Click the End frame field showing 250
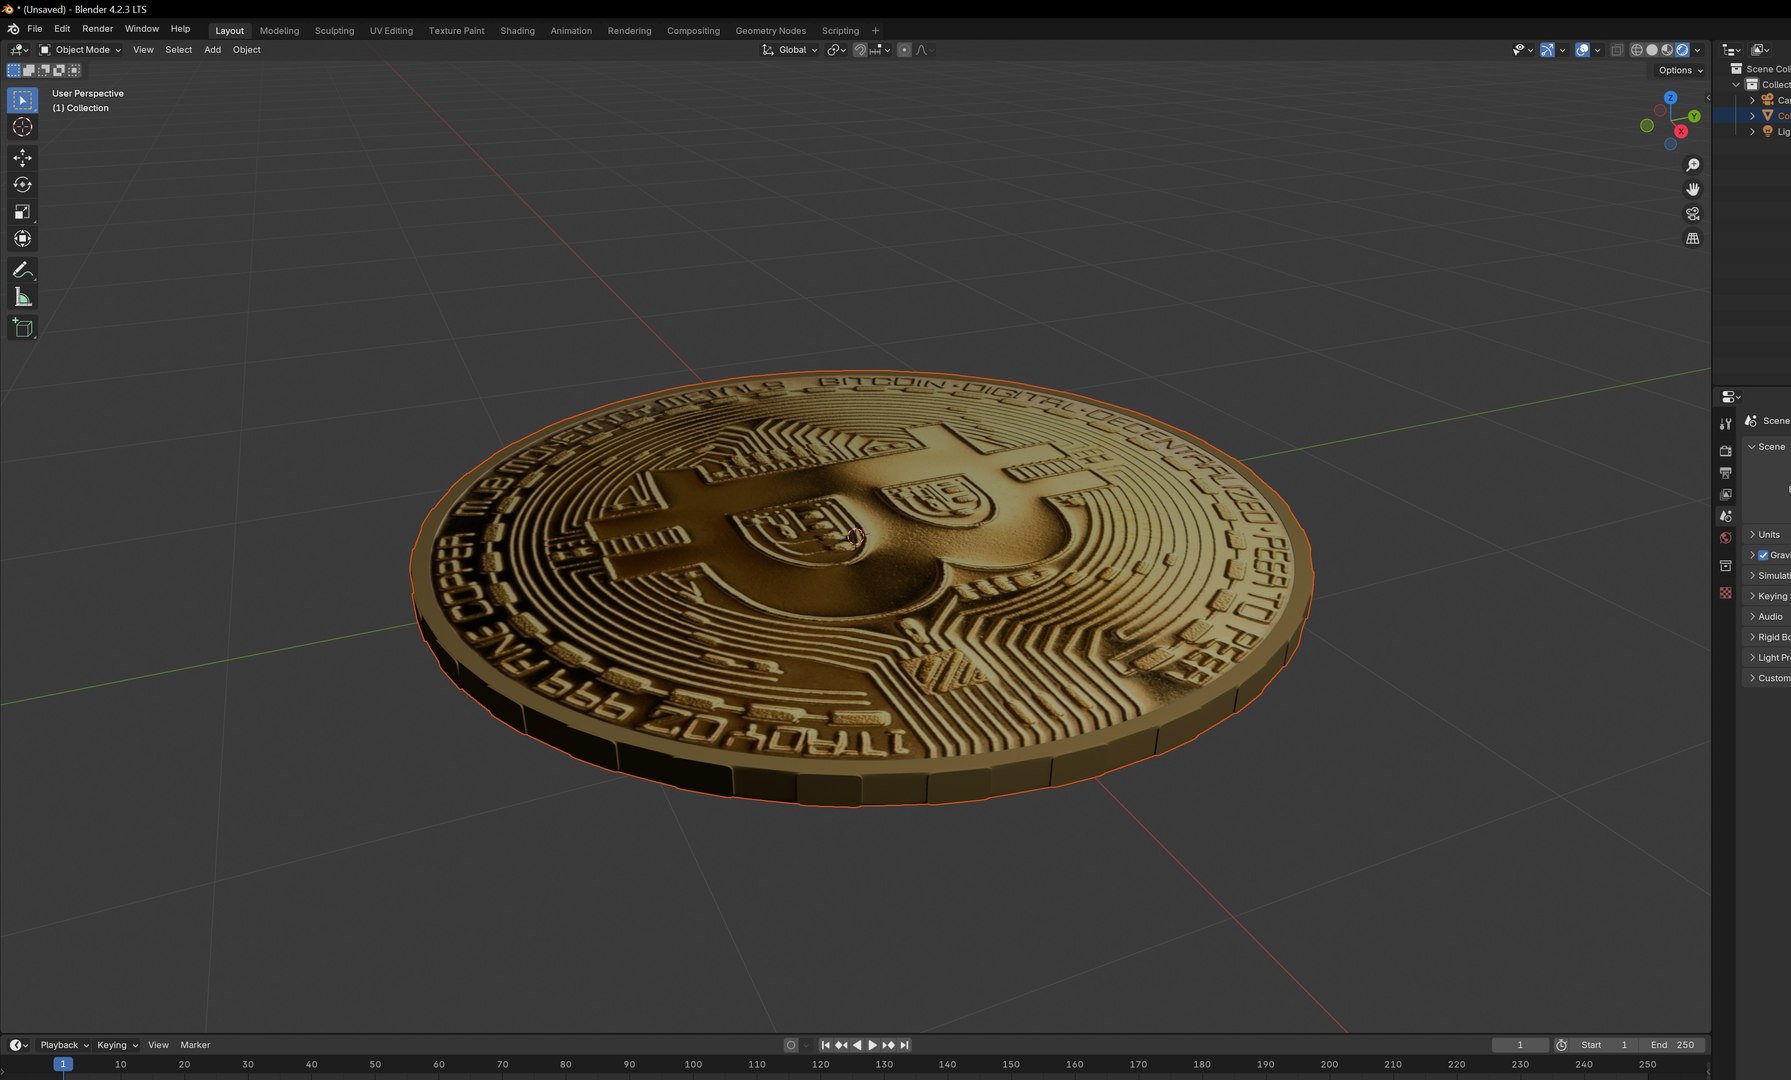Screen dimensions: 1791x1080 click(1673, 1045)
